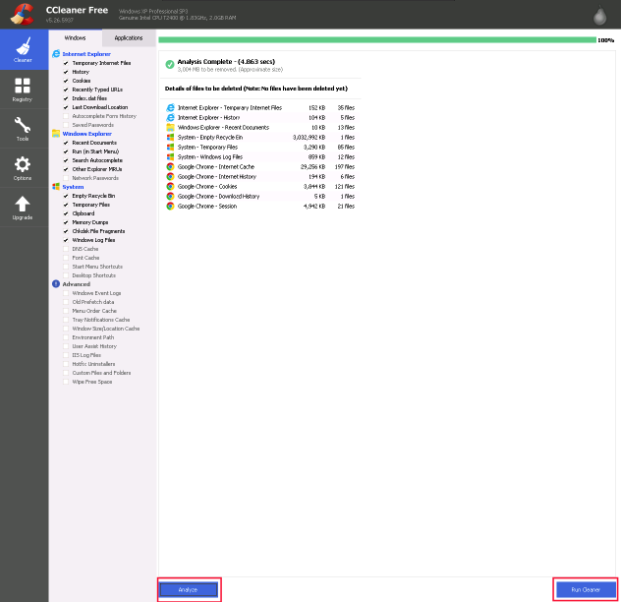Click the Windows icon for Temporary Files result
The image size is (621, 602).
pos(170,147)
